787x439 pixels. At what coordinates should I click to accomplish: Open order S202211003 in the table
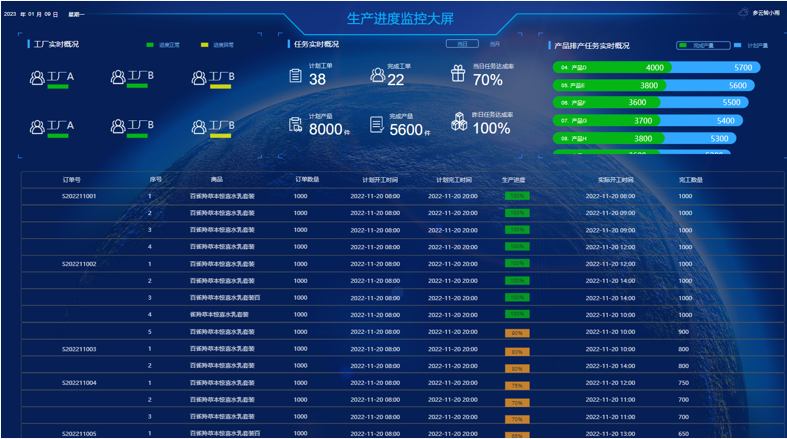[x=79, y=349]
